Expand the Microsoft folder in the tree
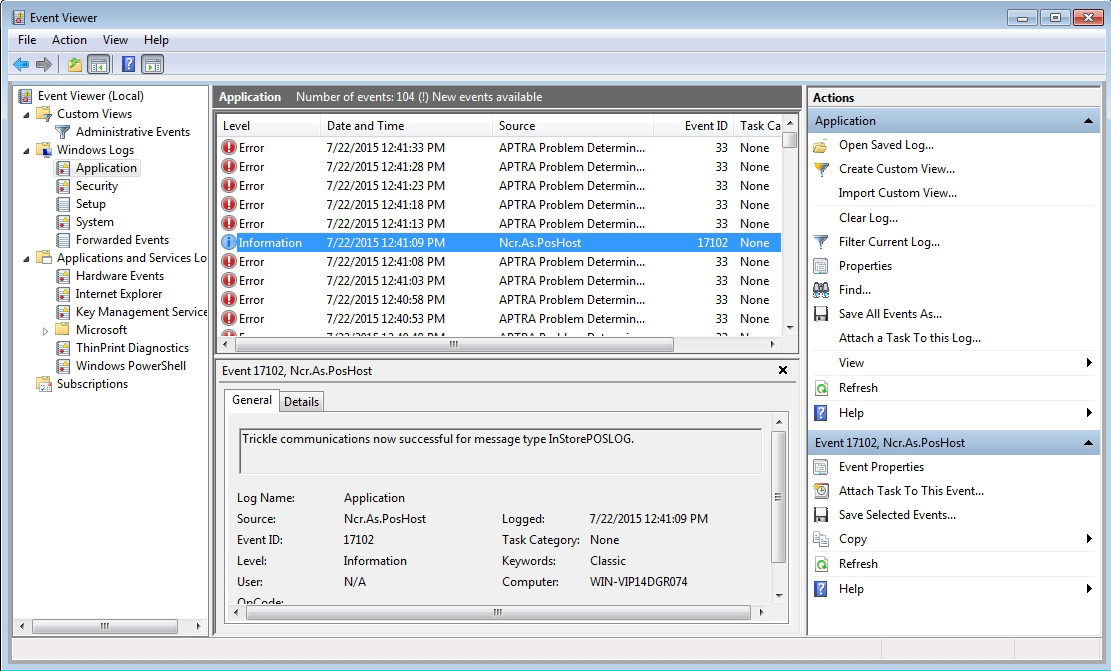The width and height of the screenshot is (1111, 671). (45, 331)
